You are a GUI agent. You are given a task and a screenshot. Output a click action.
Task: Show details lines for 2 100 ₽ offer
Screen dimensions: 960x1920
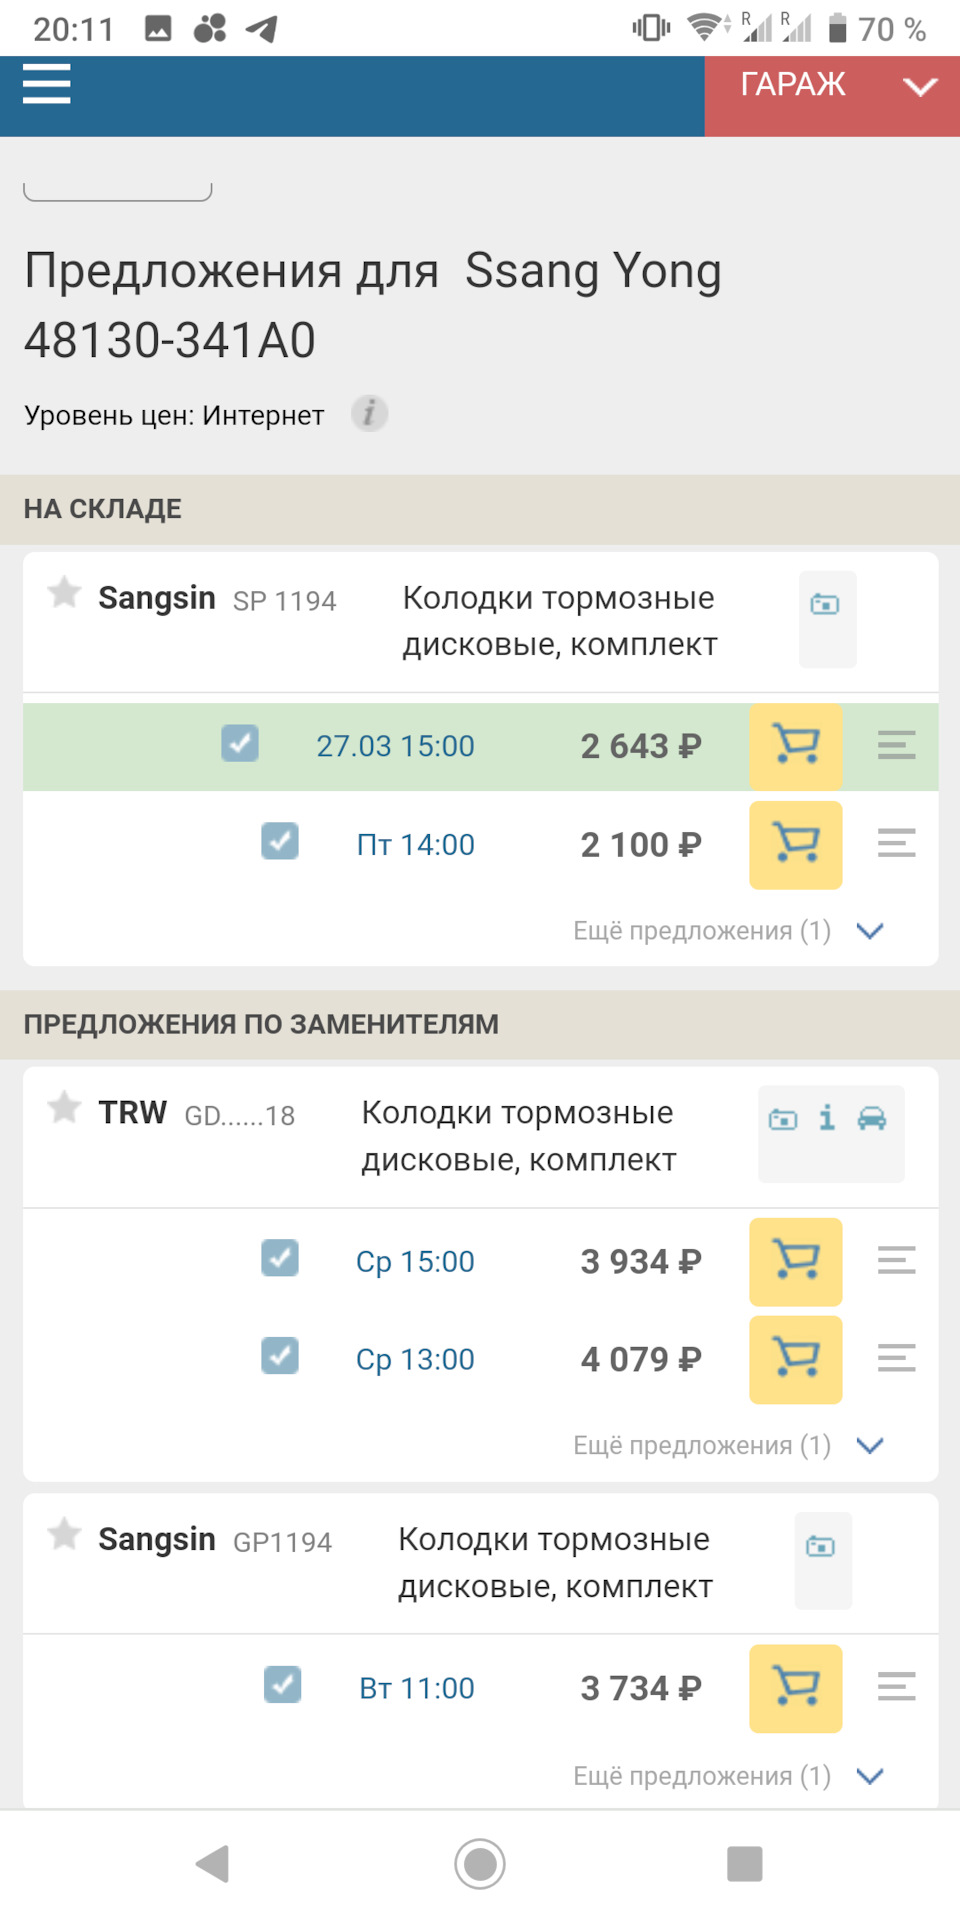(896, 844)
